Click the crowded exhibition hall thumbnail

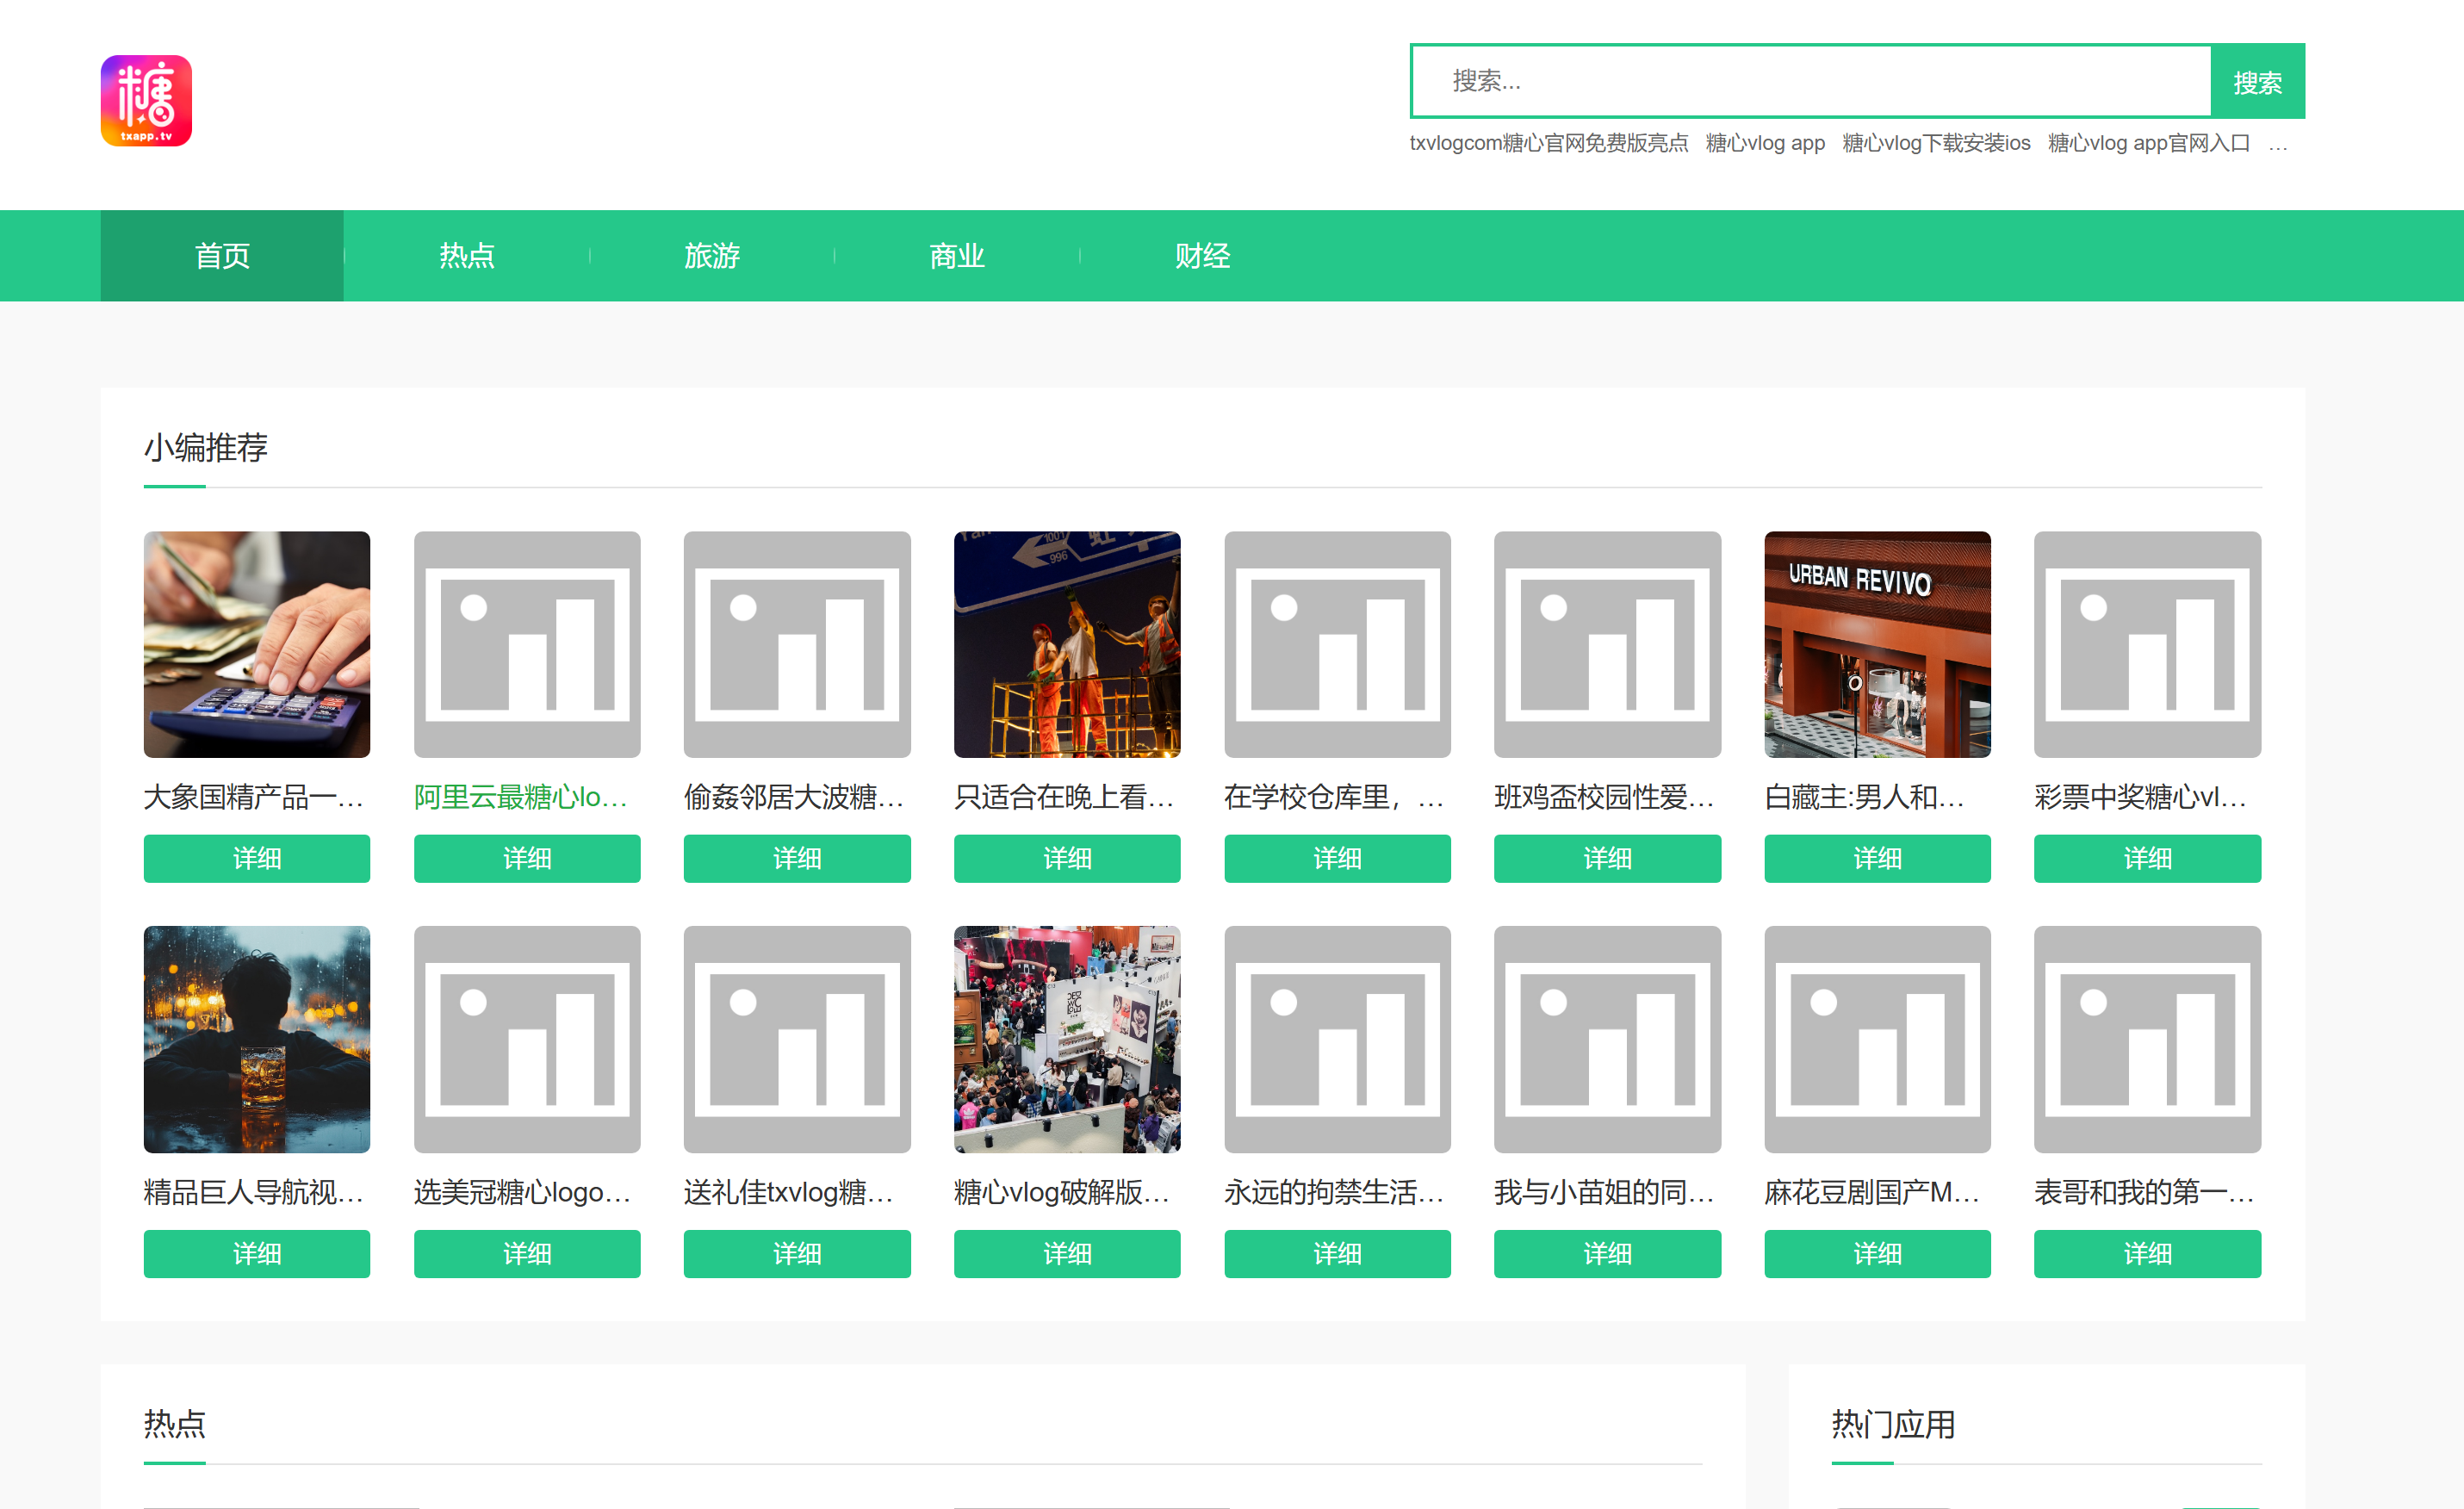click(1067, 1039)
